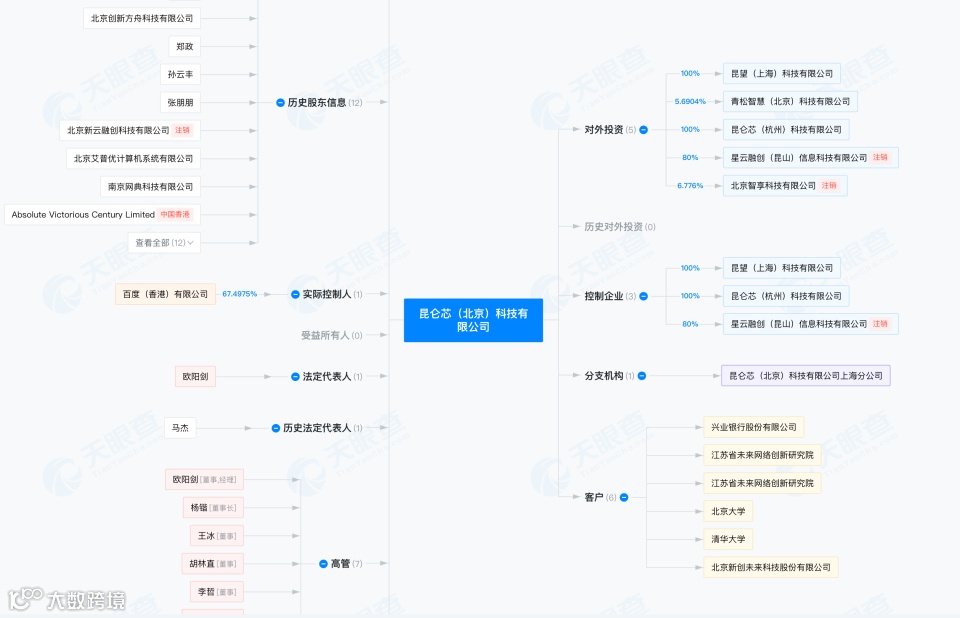Open 昆望（上海）科技有限公司 under 控制企业
This screenshot has width=960, height=618.
point(782,268)
